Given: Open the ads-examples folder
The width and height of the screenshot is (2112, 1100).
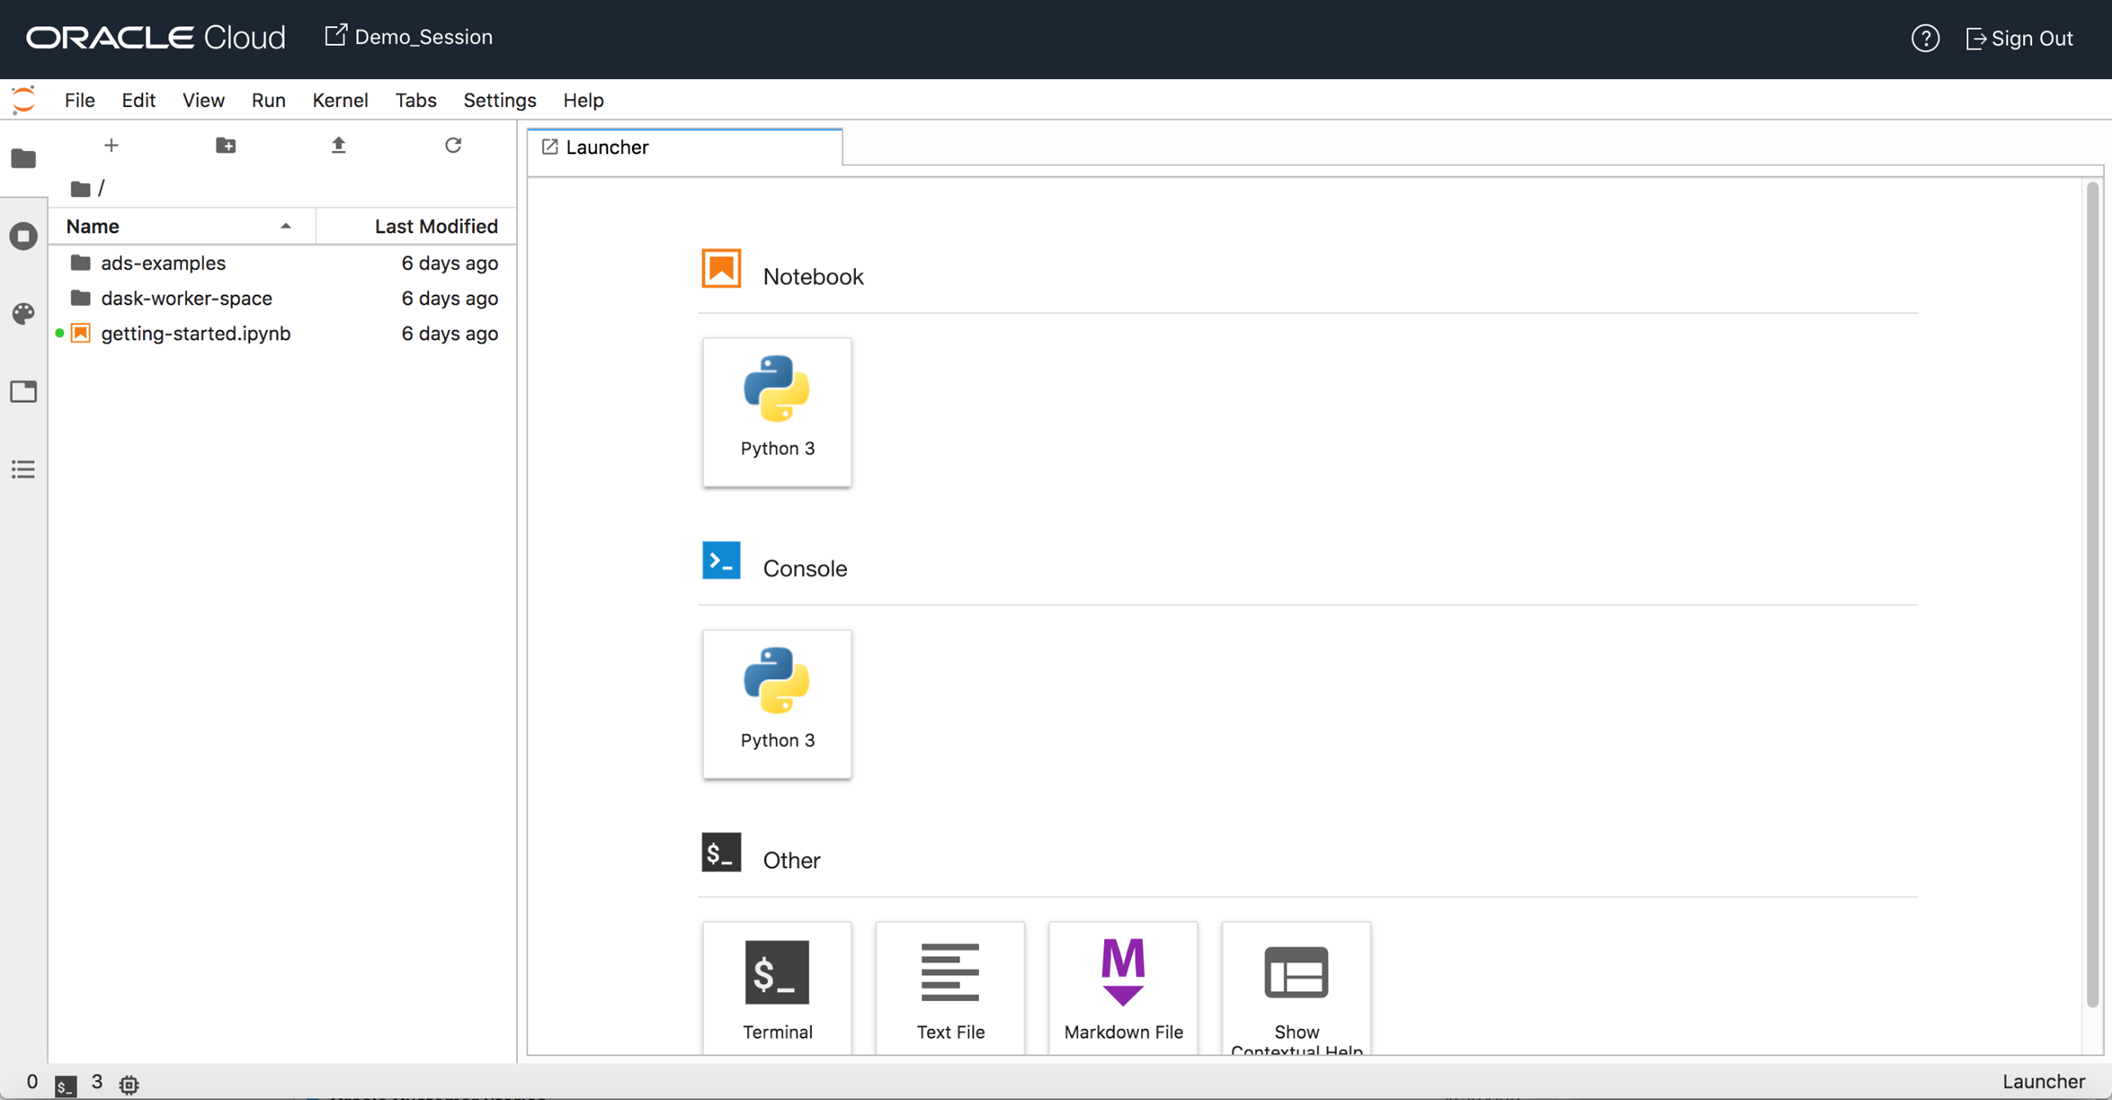Looking at the screenshot, I should coord(163,263).
